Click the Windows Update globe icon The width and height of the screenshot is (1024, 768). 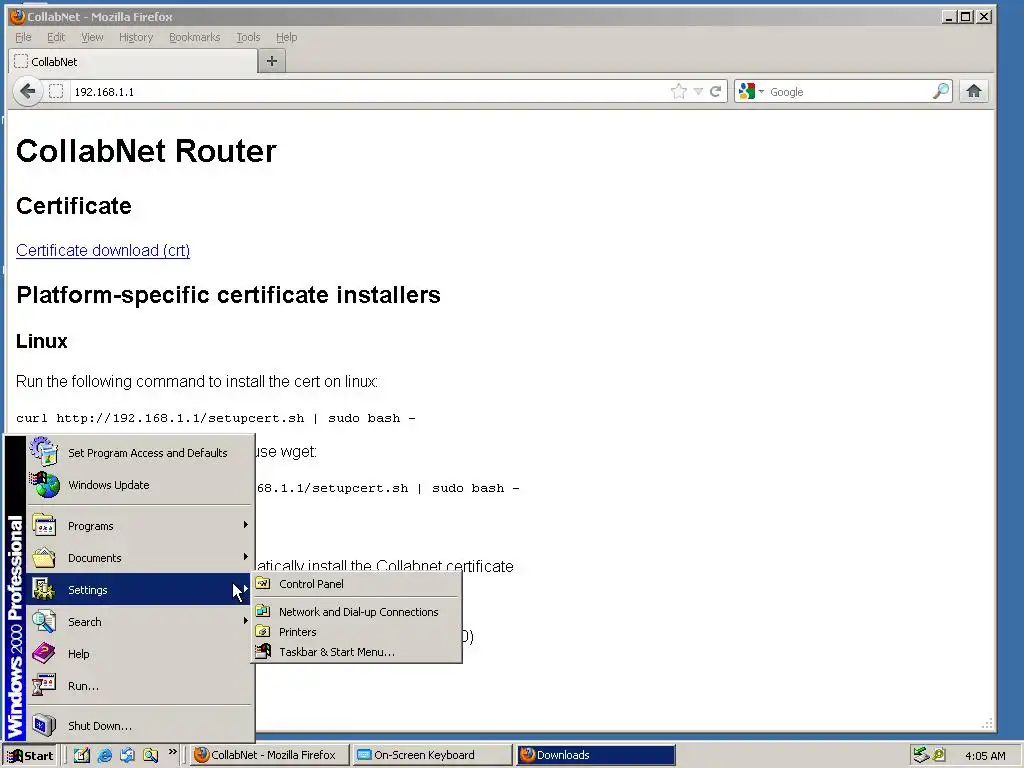(x=44, y=485)
